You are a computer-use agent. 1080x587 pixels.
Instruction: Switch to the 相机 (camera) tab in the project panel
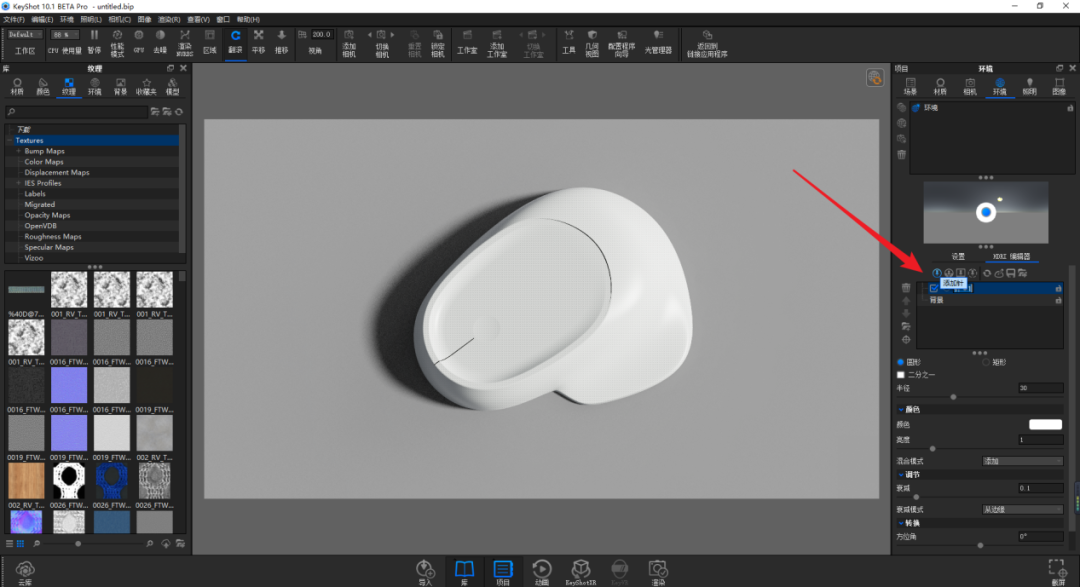pos(970,86)
